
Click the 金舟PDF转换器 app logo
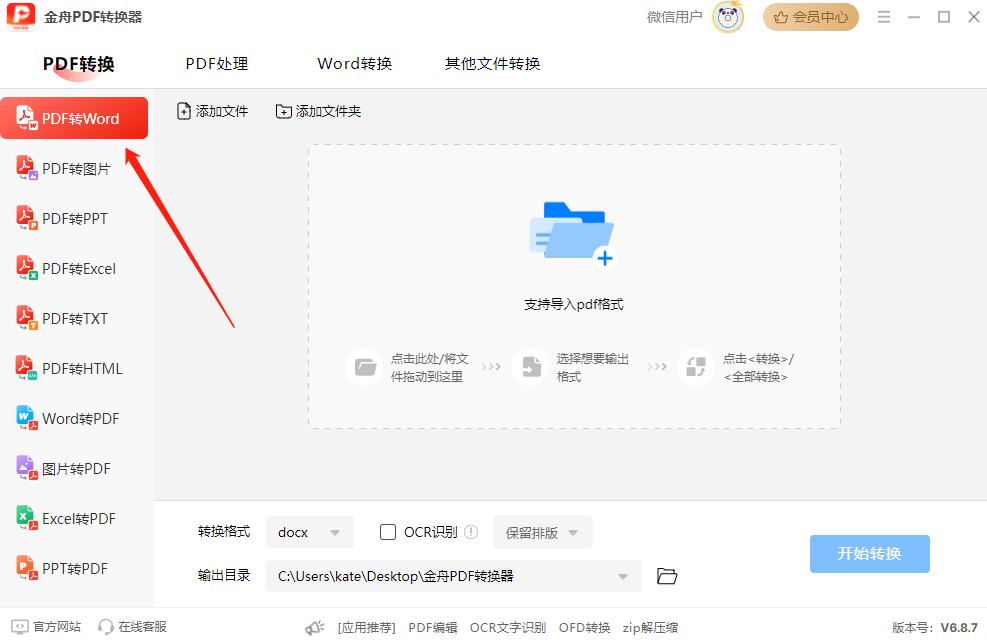21,17
